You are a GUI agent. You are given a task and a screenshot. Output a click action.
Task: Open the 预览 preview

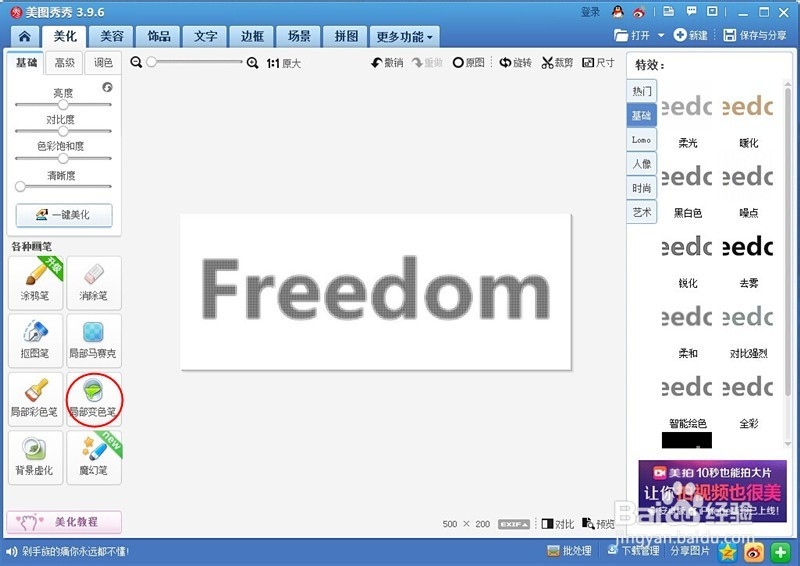[x=598, y=524]
